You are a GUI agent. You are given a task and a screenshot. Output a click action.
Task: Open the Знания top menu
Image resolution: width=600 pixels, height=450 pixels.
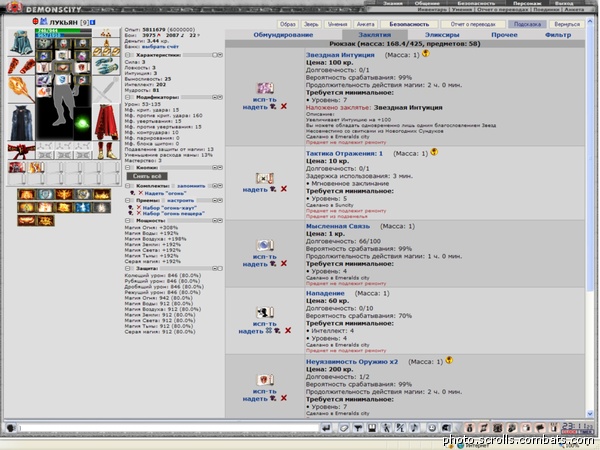click(392, 3)
